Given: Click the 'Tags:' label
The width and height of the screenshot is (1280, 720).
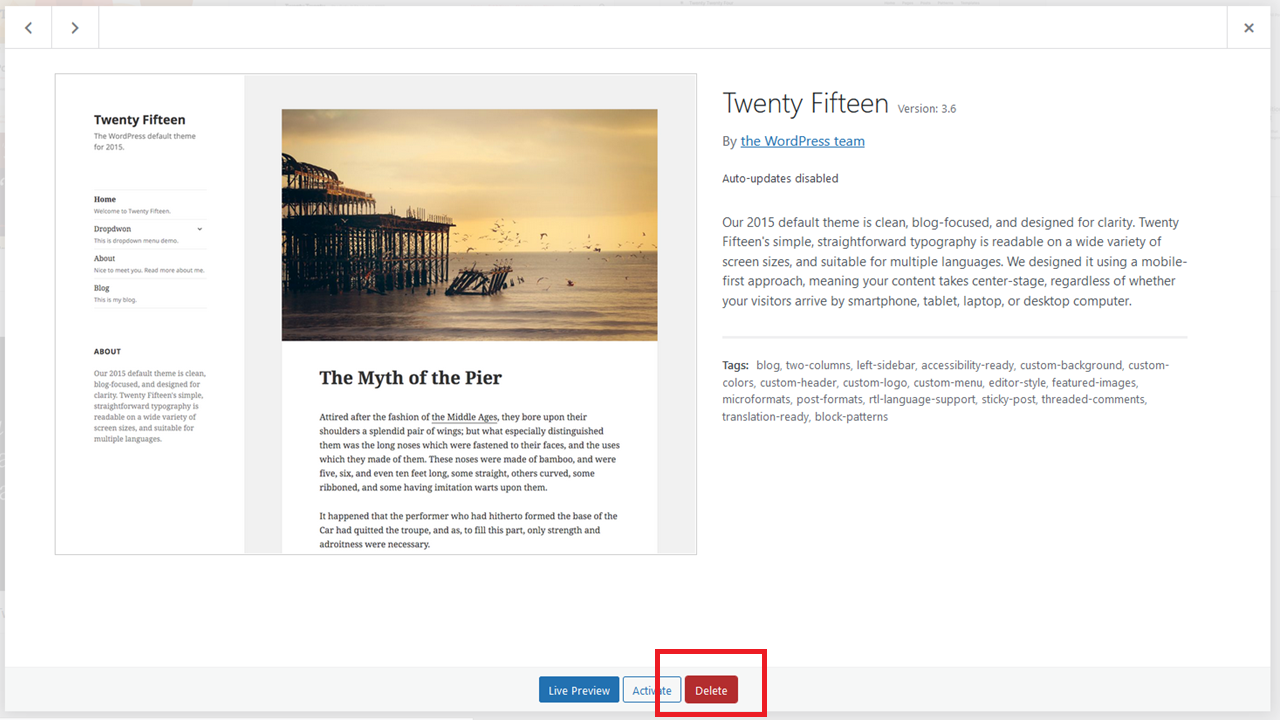Looking at the screenshot, I should (x=736, y=366).
